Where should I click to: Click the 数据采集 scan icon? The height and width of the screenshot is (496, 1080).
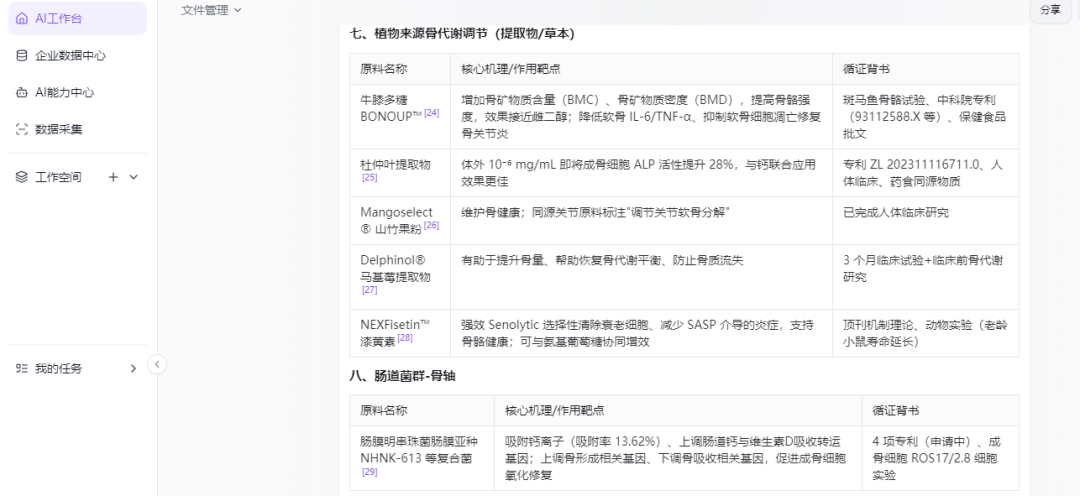coord(22,129)
